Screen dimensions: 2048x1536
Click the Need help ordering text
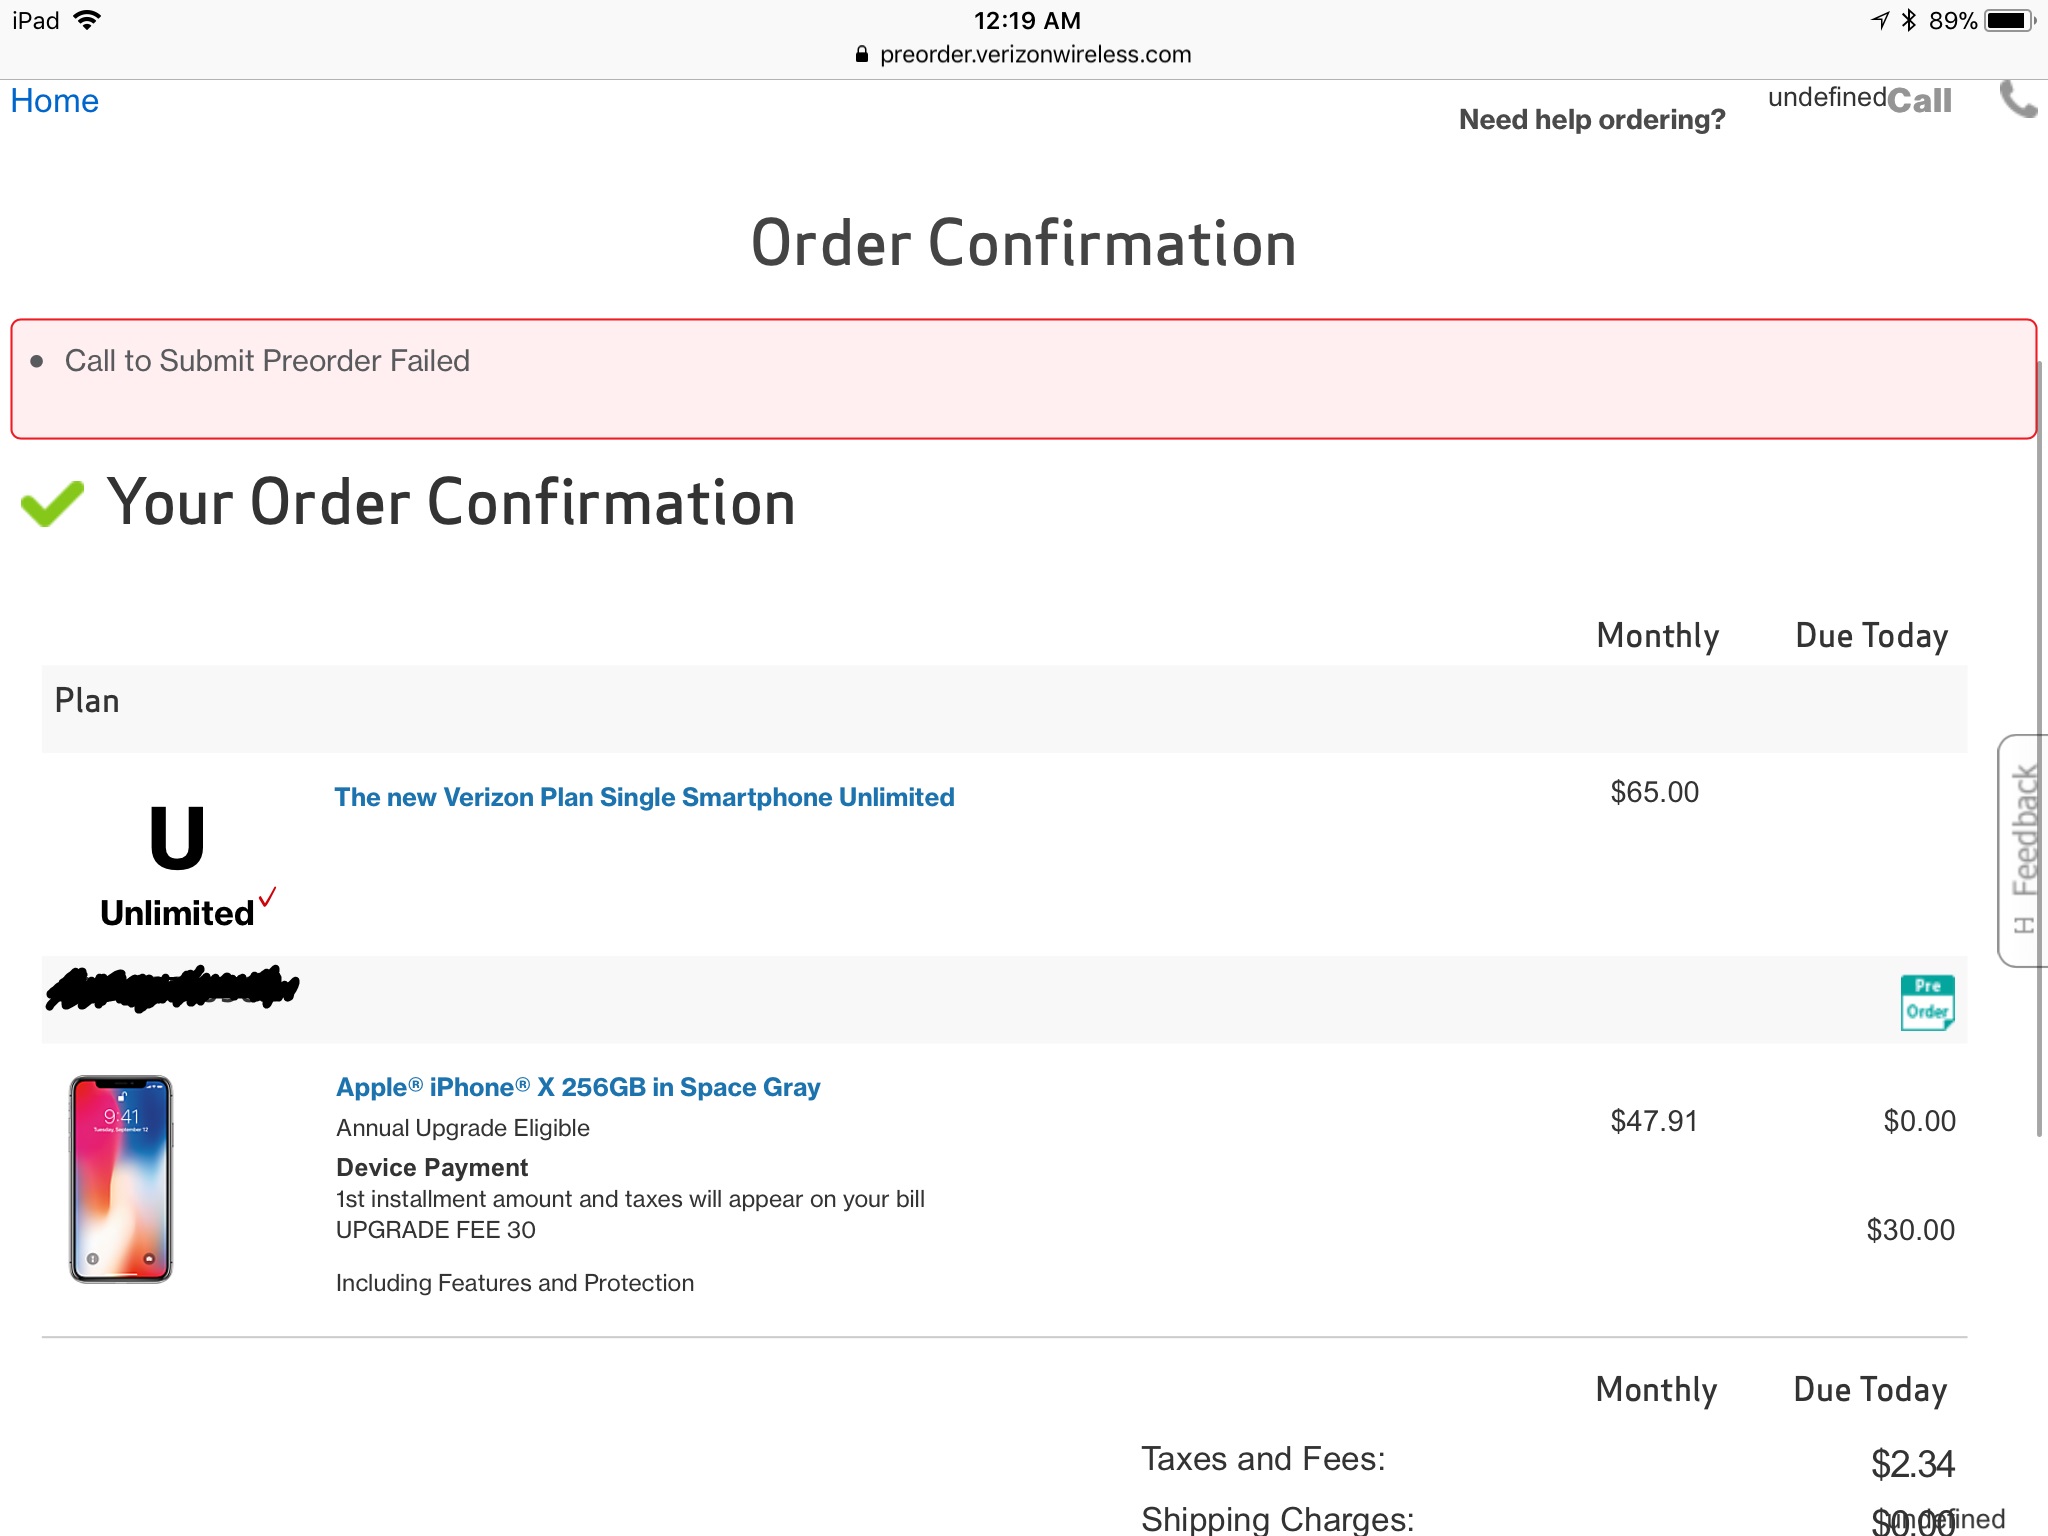click(1592, 120)
